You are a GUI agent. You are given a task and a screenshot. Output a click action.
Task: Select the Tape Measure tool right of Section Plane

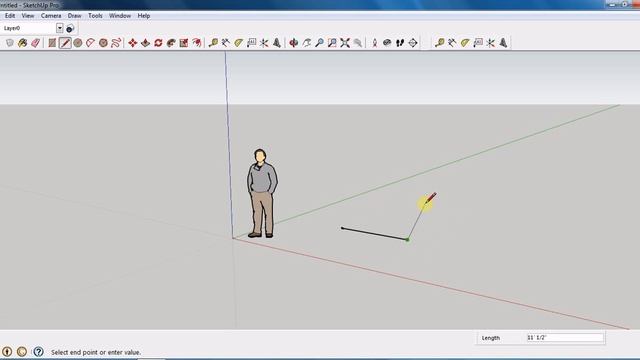click(x=439, y=42)
